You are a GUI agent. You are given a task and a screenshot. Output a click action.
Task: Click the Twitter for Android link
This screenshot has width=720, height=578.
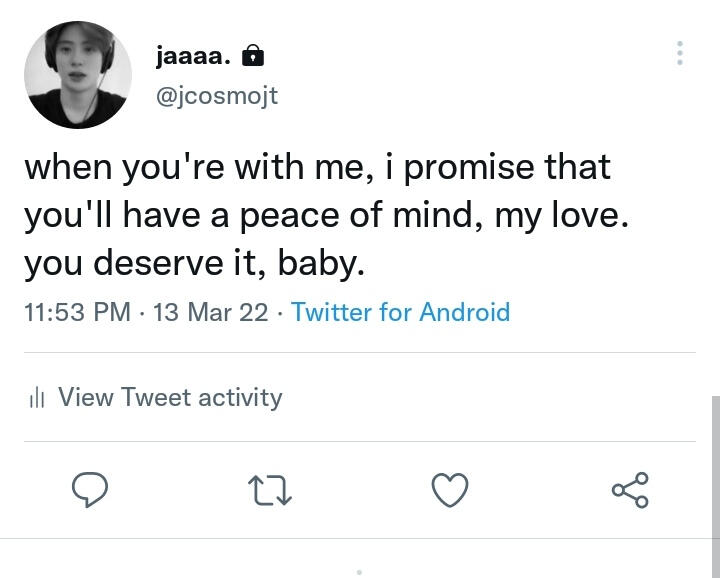[x=400, y=312]
